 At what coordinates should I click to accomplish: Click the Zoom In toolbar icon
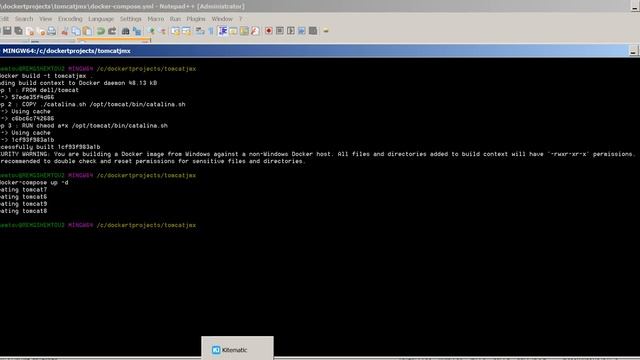click(151, 31)
